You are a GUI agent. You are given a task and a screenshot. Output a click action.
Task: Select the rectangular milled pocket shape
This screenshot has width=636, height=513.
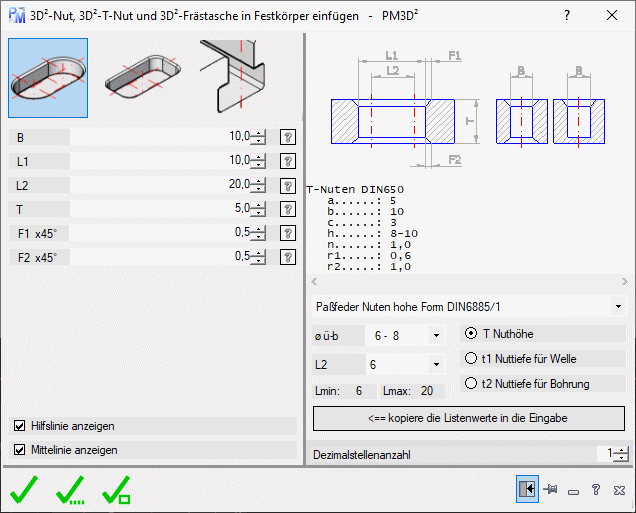[x=142, y=79]
